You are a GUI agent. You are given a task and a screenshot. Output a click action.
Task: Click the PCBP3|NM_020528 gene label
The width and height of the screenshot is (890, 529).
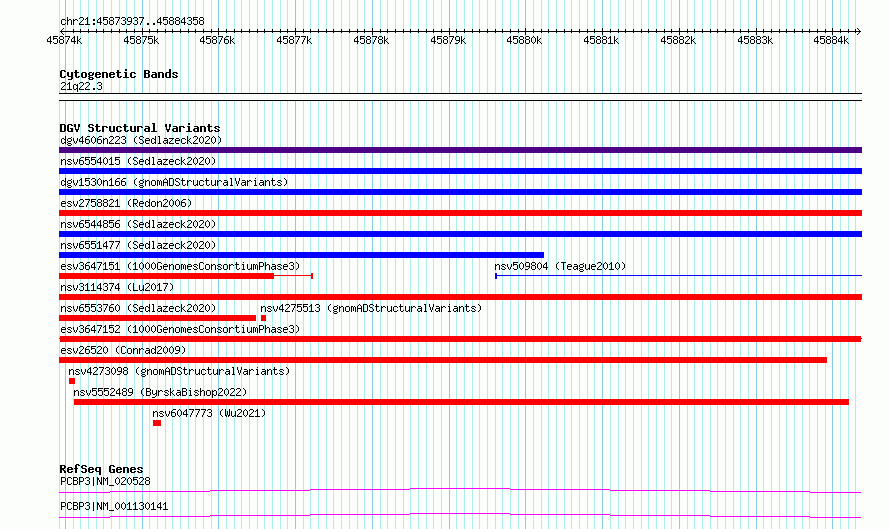(105, 481)
